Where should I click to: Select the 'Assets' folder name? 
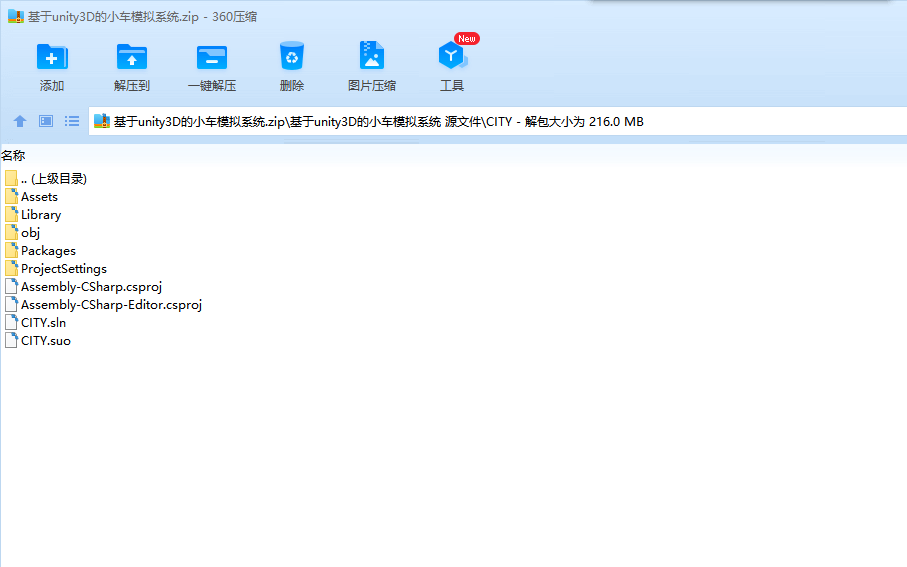[39, 197]
